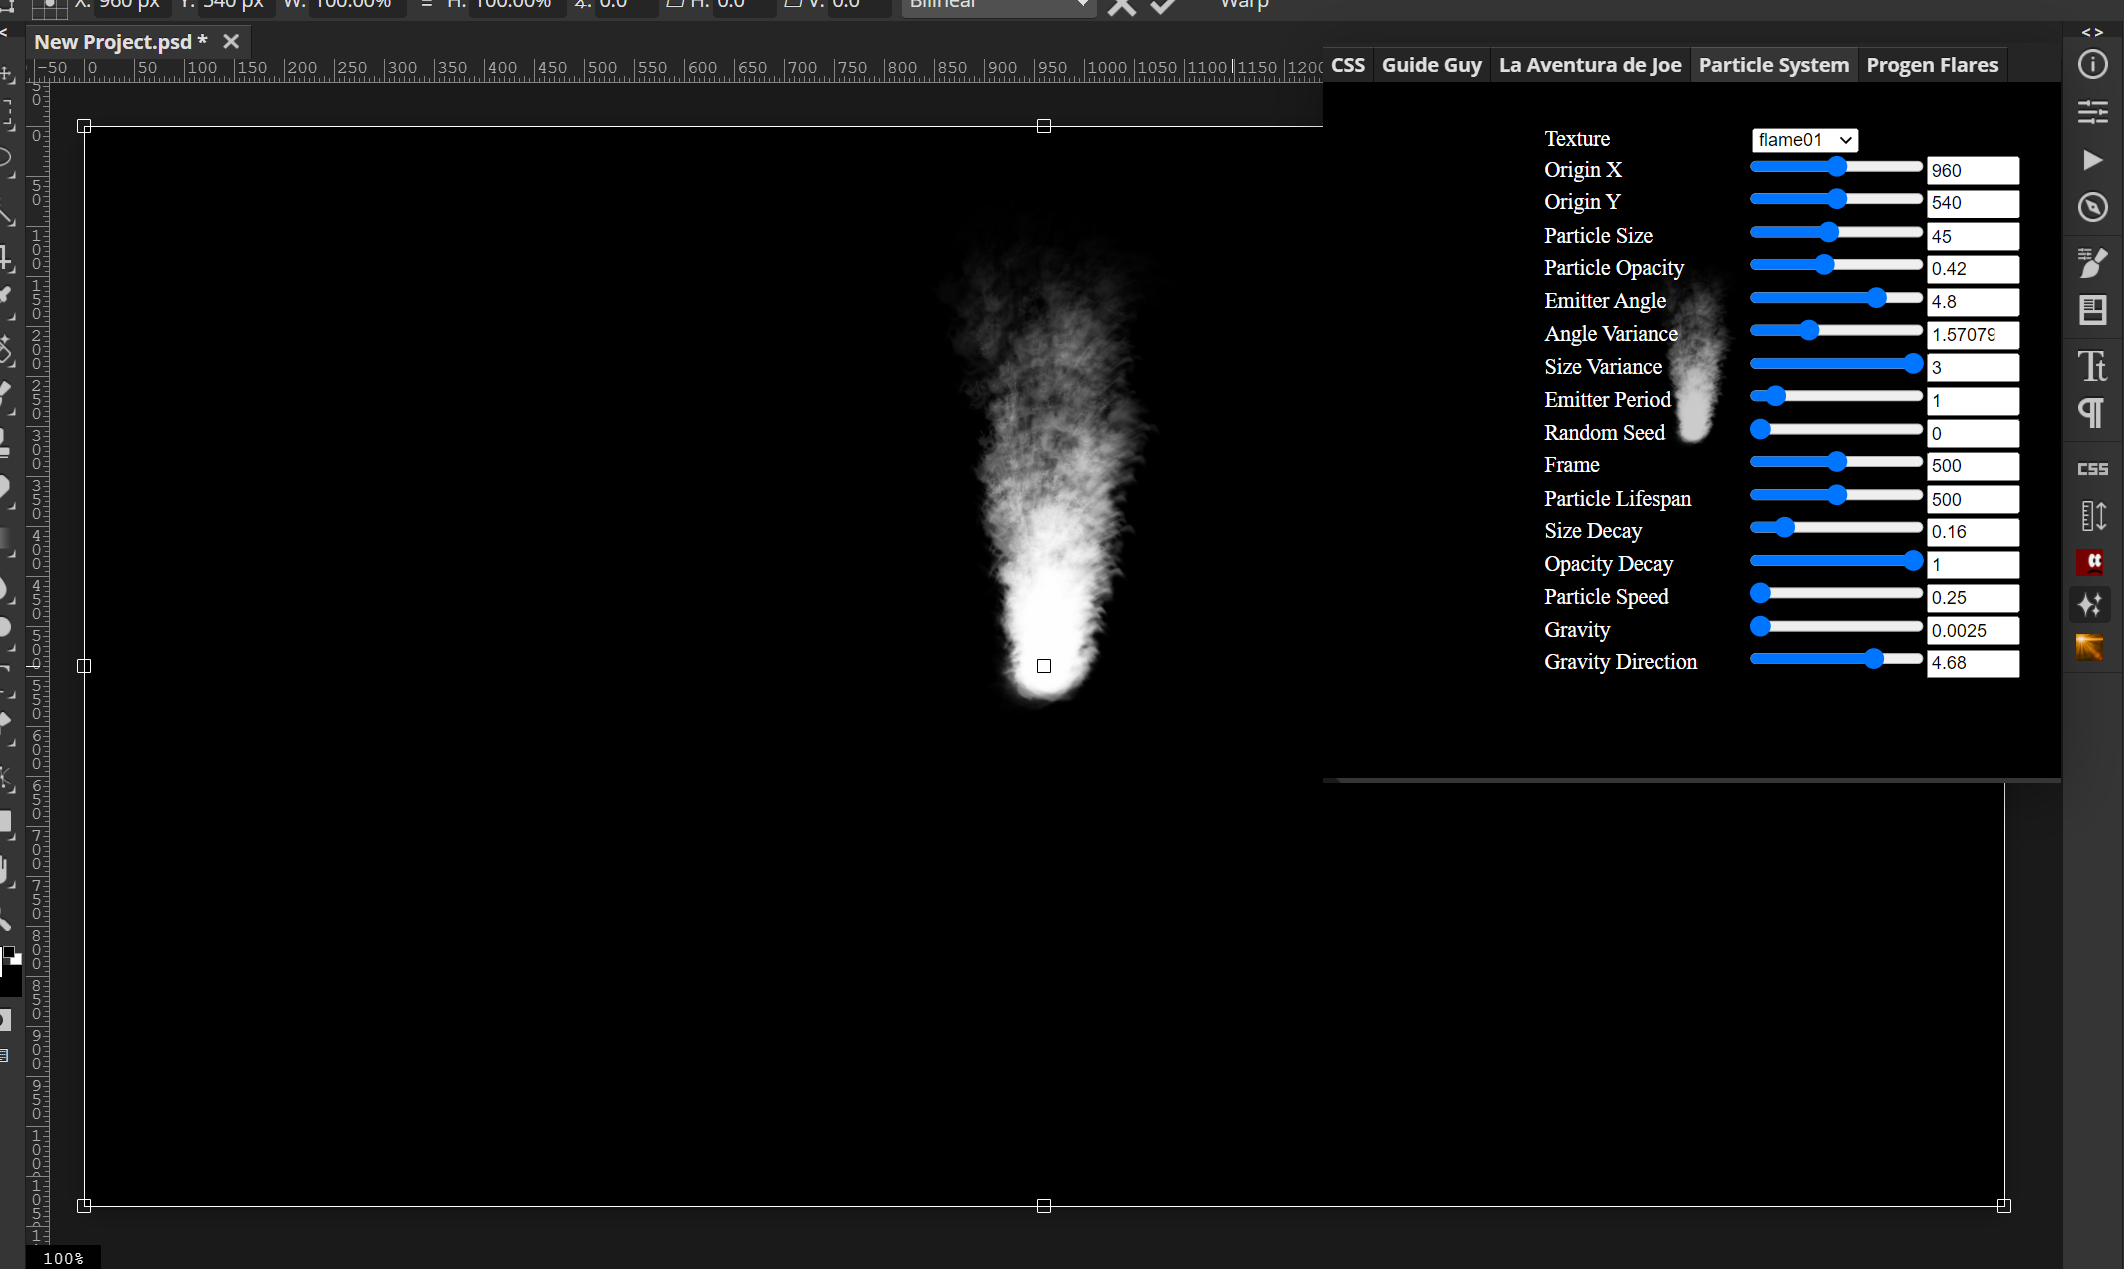This screenshot has width=2124, height=1269.
Task: Open the info panel from the right sidebar
Action: [2092, 65]
